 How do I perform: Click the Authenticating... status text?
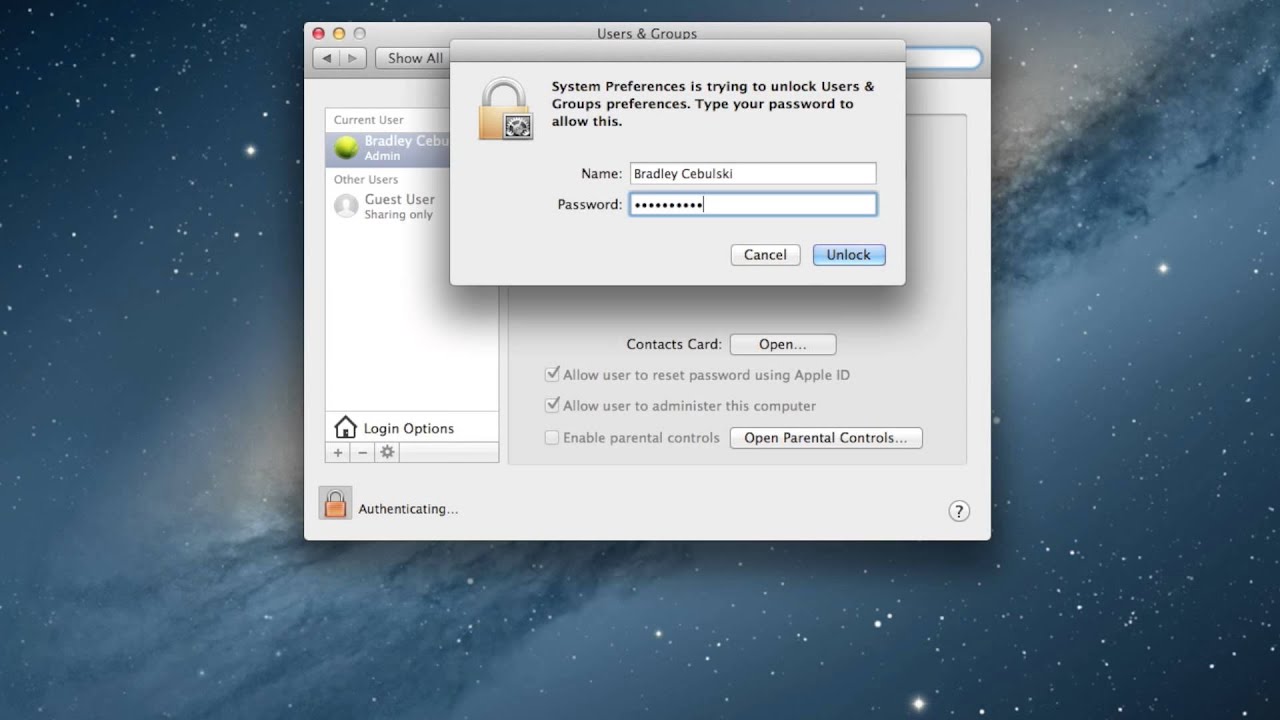click(x=408, y=509)
